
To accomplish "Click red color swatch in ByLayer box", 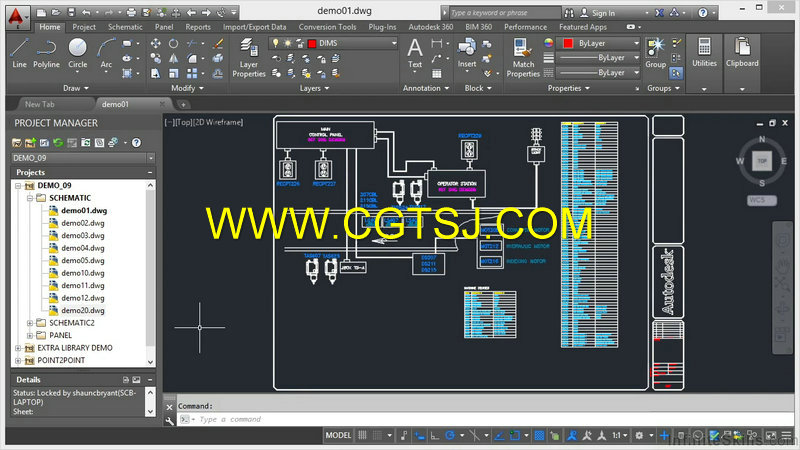I will point(568,43).
